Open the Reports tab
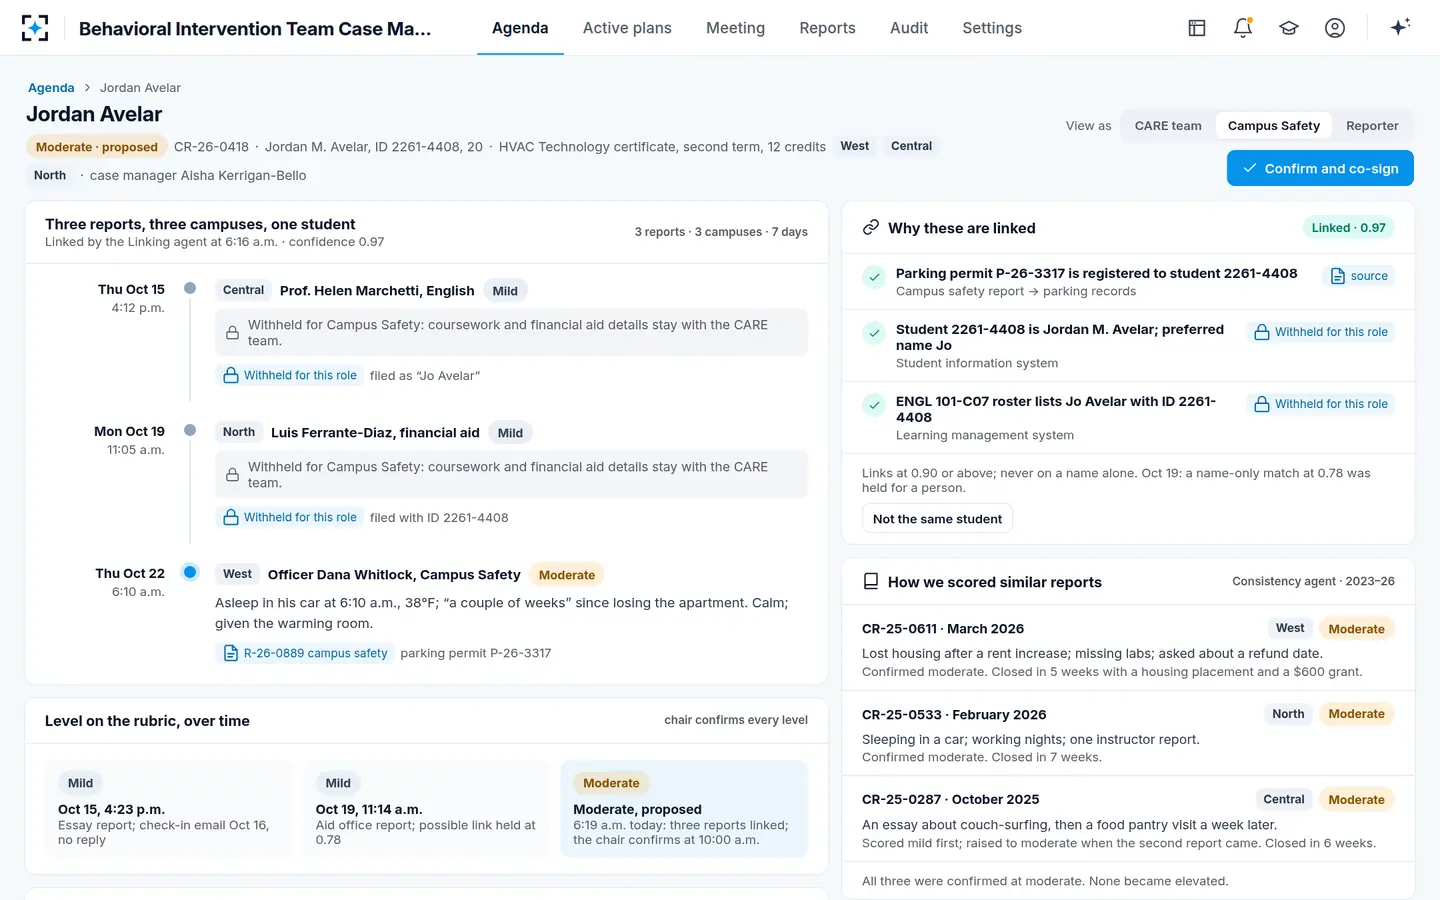The height and width of the screenshot is (900, 1440). tap(827, 28)
